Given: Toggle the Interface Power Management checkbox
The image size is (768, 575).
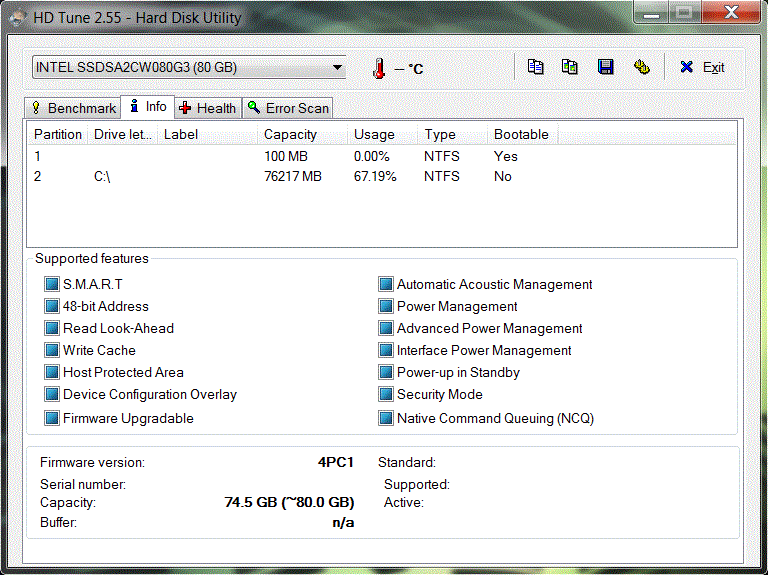Looking at the screenshot, I should [x=385, y=350].
